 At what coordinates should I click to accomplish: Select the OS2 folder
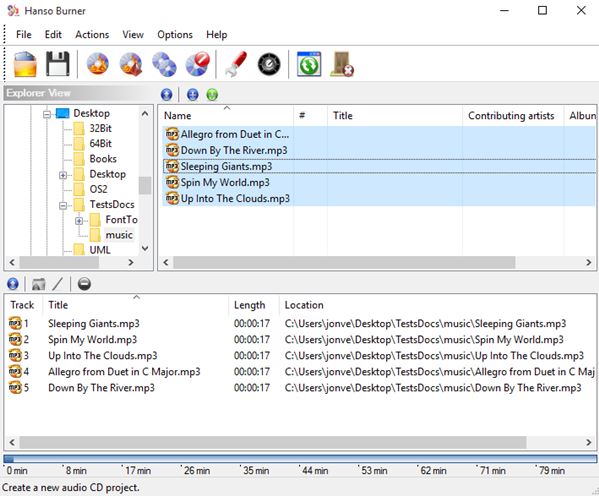pos(98,189)
